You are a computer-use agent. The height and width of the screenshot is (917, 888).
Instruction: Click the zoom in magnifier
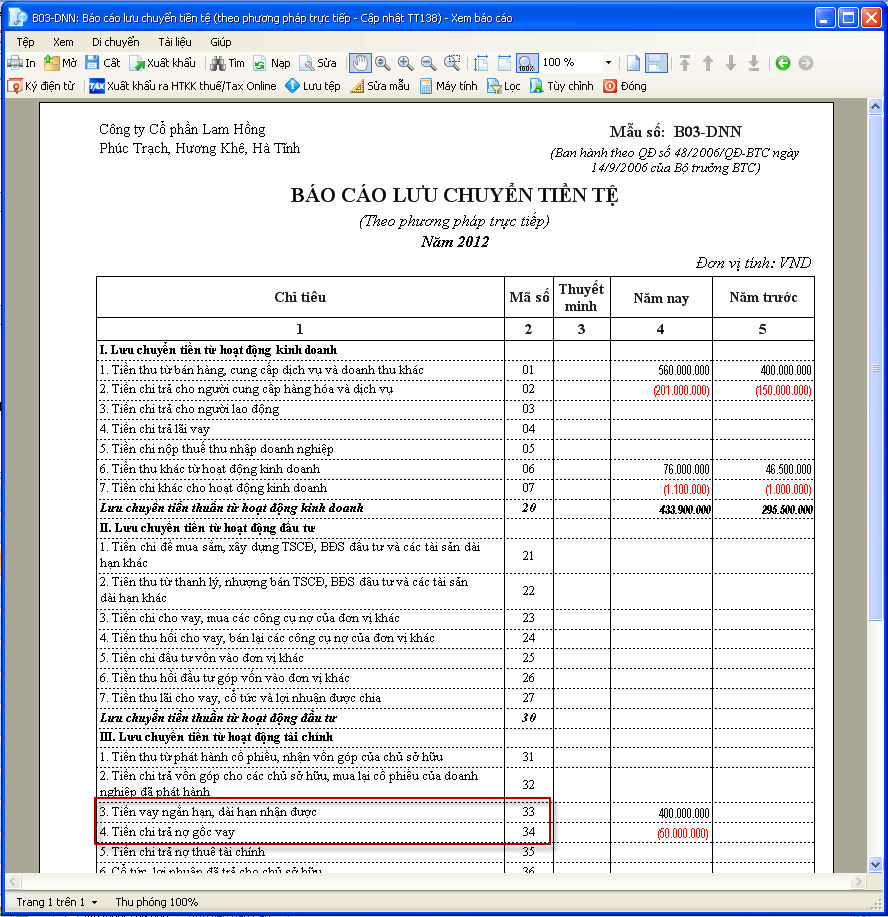coord(405,63)
